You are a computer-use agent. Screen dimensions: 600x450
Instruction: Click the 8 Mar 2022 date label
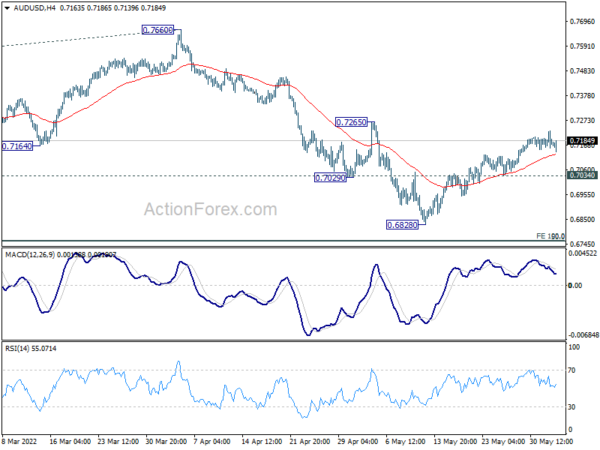pos(20,442)
